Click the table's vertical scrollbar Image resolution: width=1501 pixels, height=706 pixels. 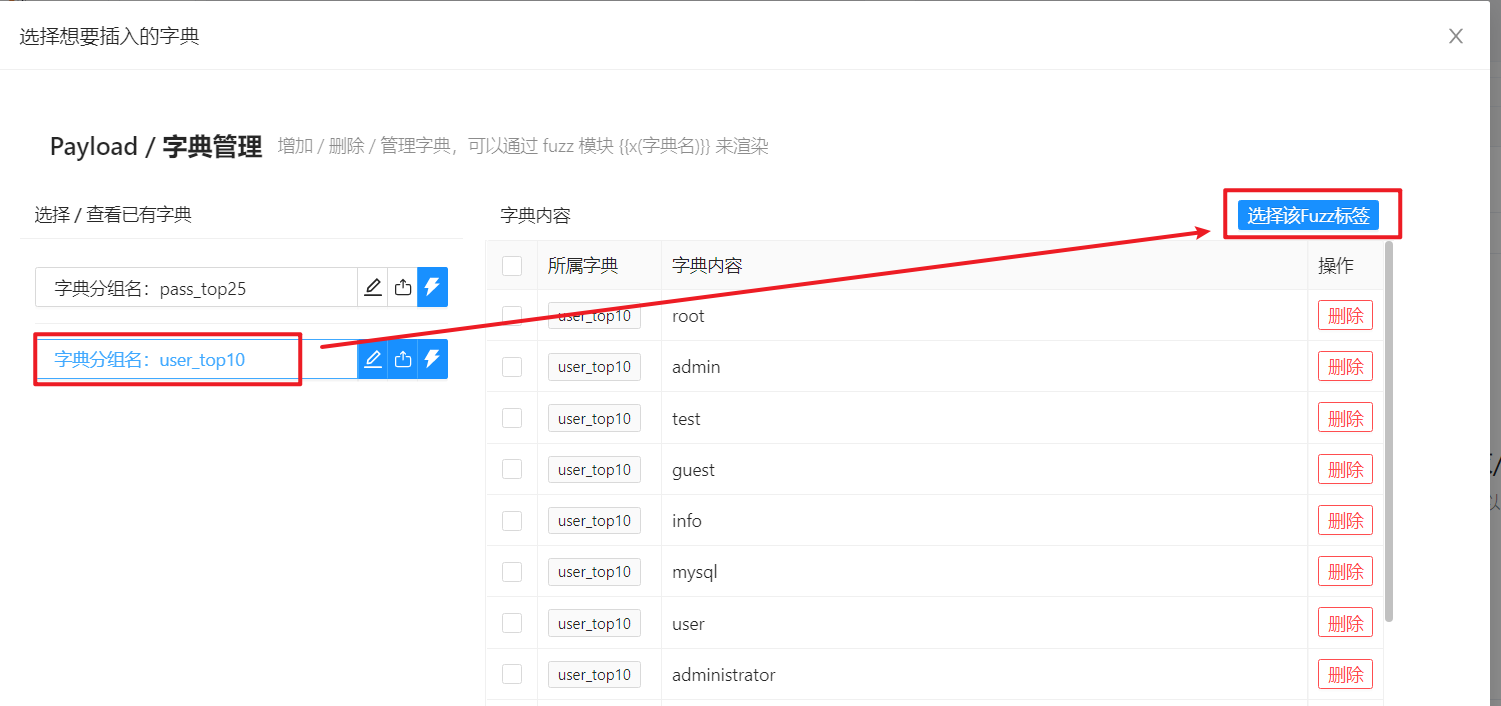click(x=1389, y=430)
